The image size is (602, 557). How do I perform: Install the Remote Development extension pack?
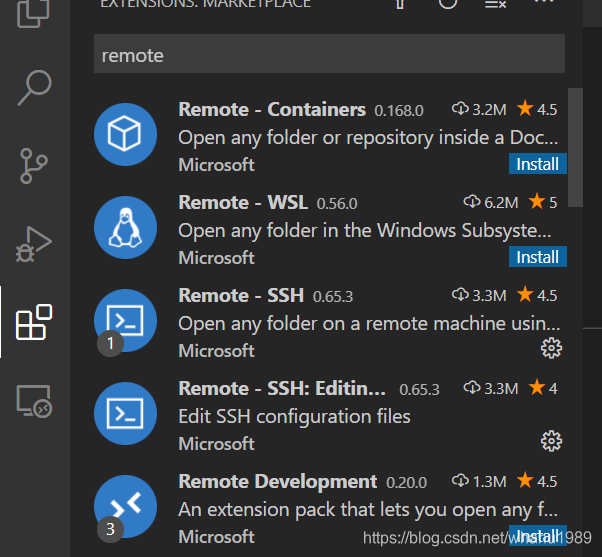[538, 536]
